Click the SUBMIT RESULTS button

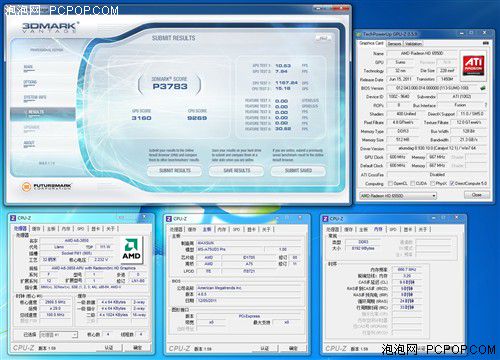click(x=174, y=171)
